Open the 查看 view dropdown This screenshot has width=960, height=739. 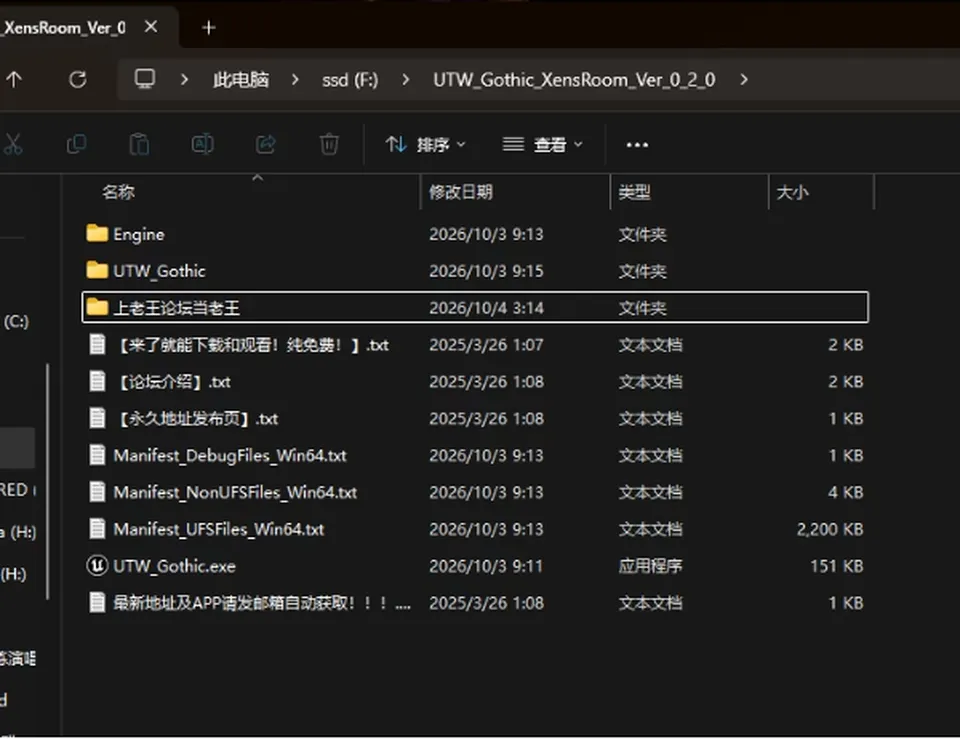click(542, 144)
